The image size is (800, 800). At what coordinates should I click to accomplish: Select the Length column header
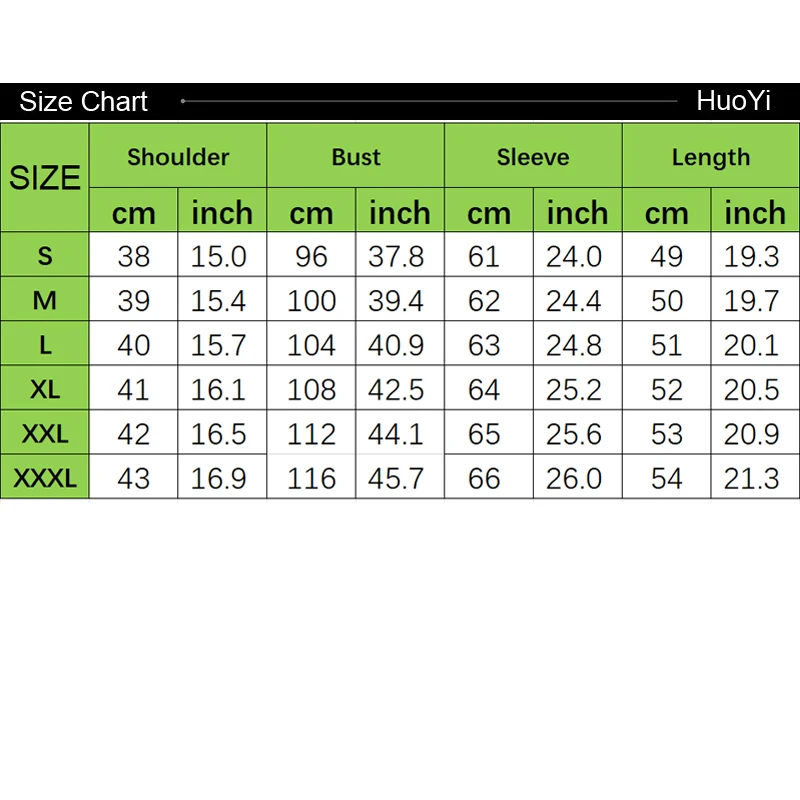point(711,157)
